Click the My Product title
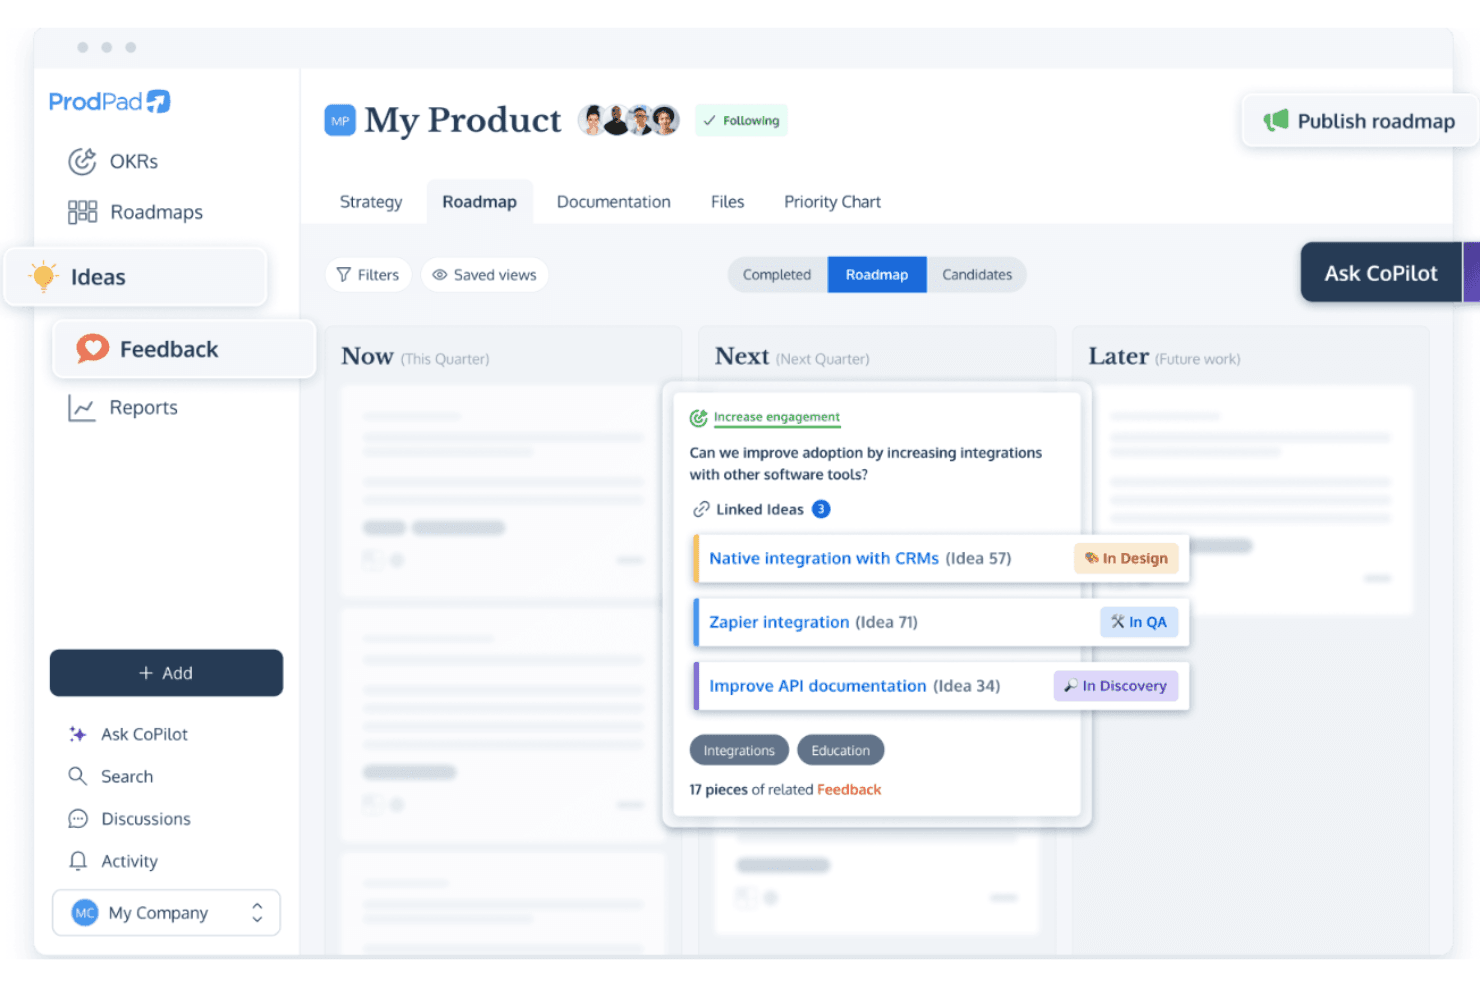 click(463, 120)
